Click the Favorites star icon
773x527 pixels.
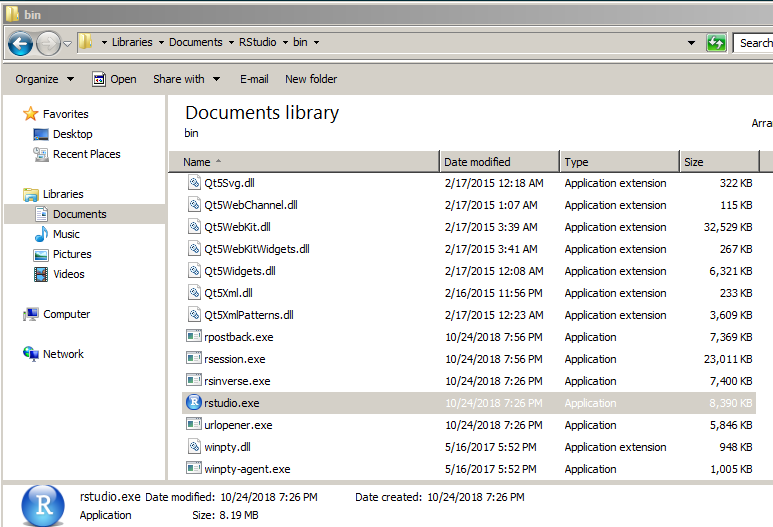[31, 113]
